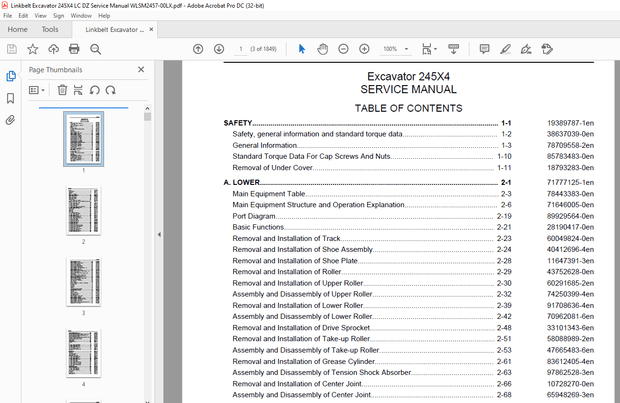
Task: Rotate page clockwise
Action: pyautogui.click(x=110, y=90)
